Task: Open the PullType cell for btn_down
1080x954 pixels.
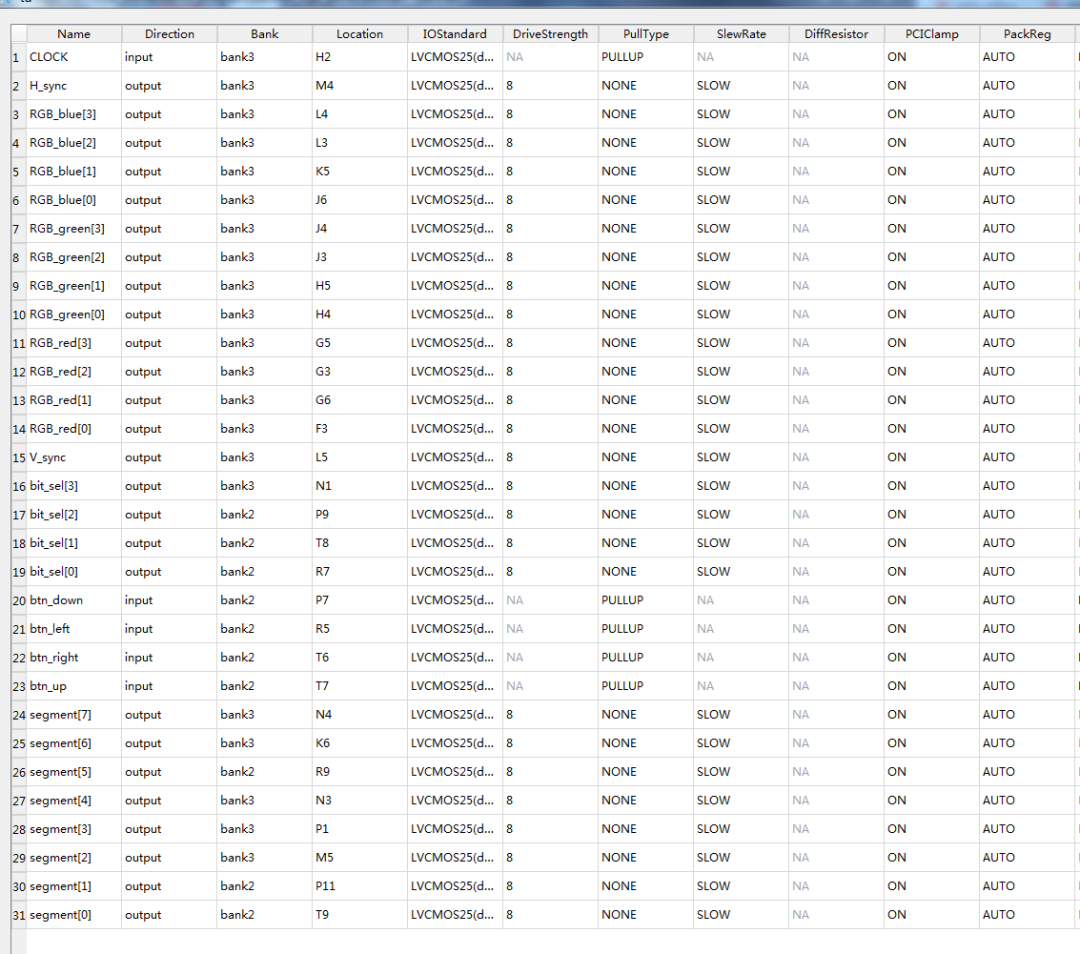Action: [x=645, y=600]
